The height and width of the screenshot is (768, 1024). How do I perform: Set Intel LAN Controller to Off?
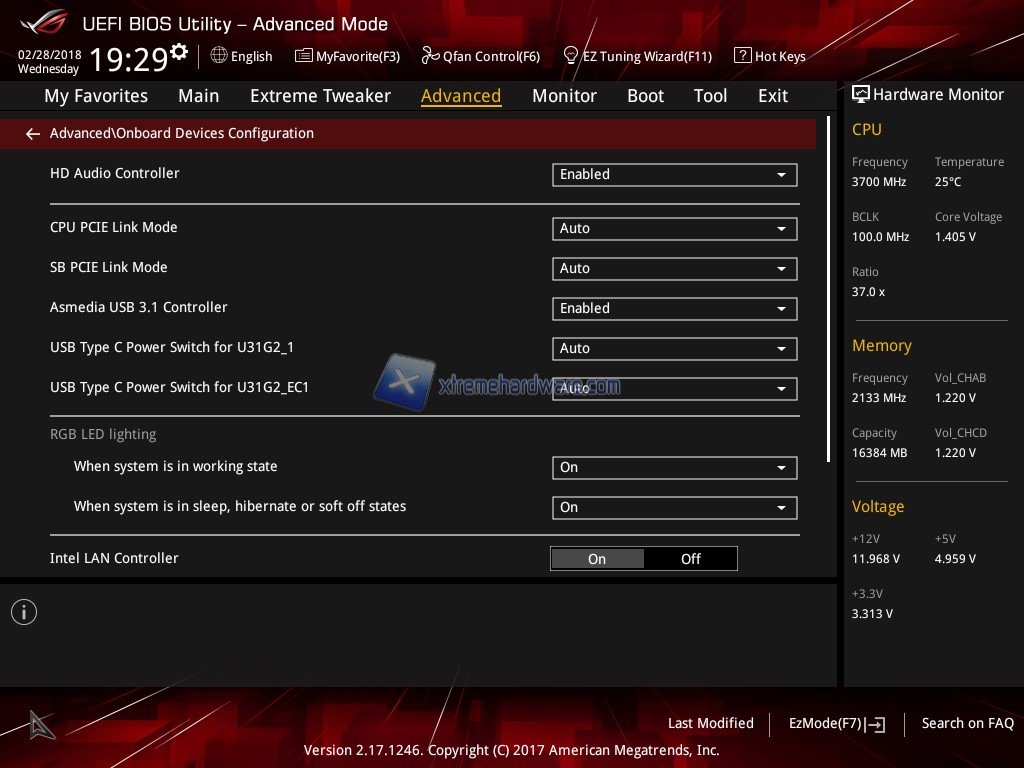click(x=690, y=559)
